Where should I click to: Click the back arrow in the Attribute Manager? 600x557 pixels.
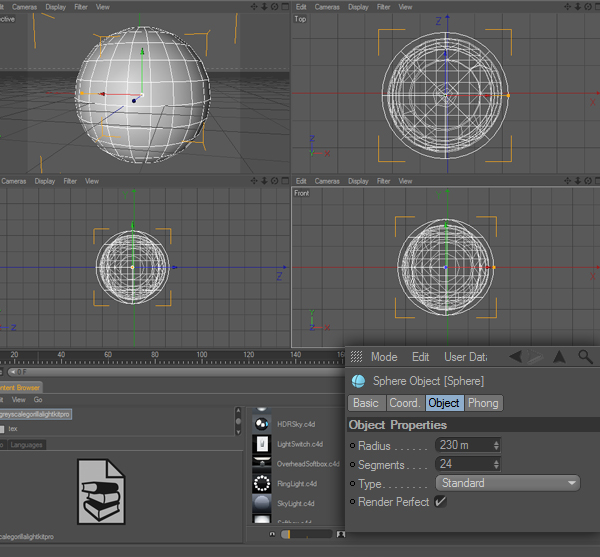[515, 357]
